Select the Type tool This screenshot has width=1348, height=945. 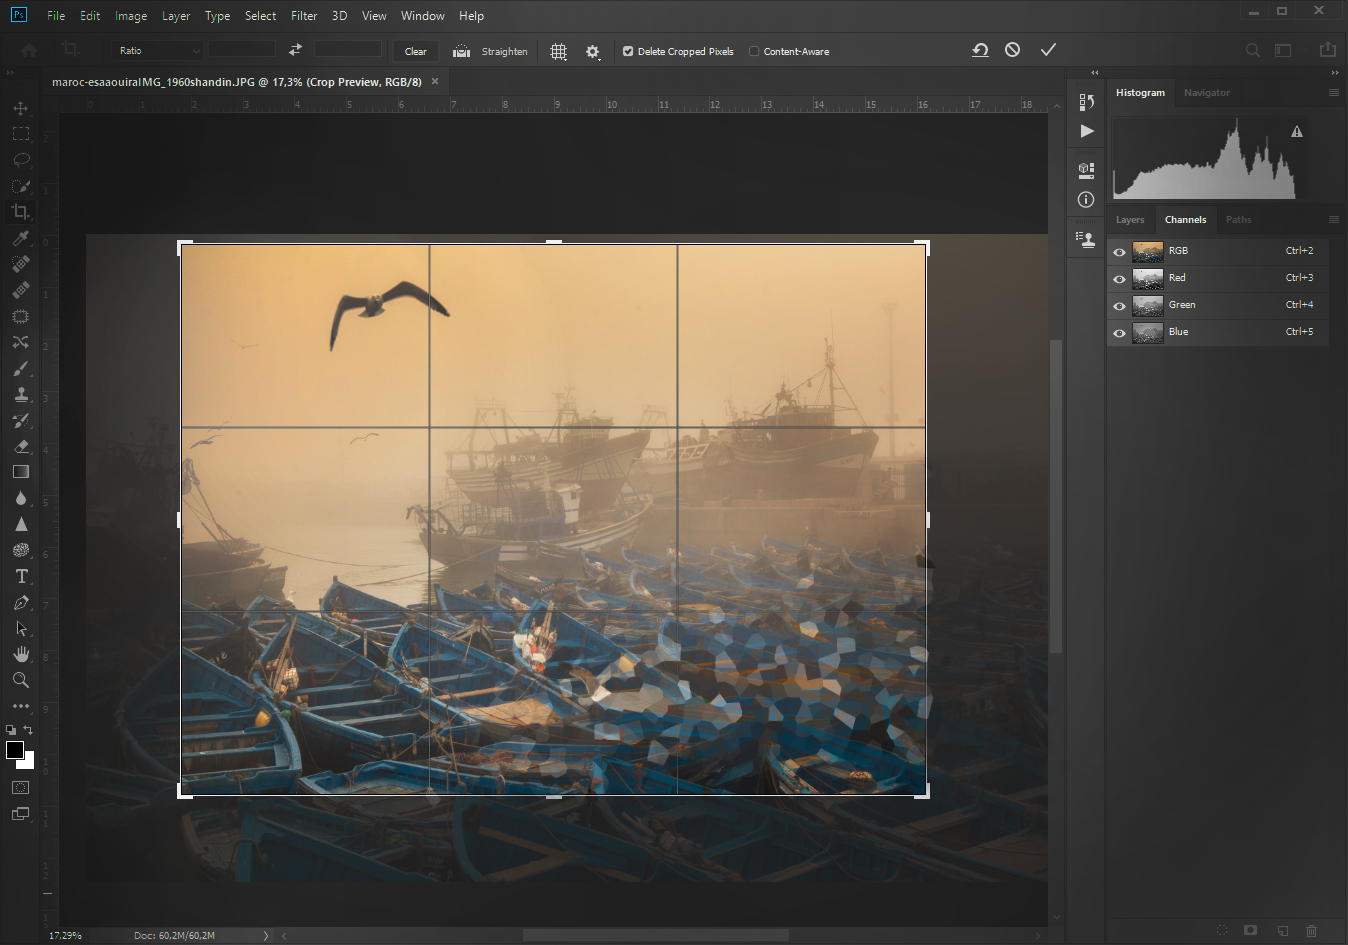click(x=21, y=576)
